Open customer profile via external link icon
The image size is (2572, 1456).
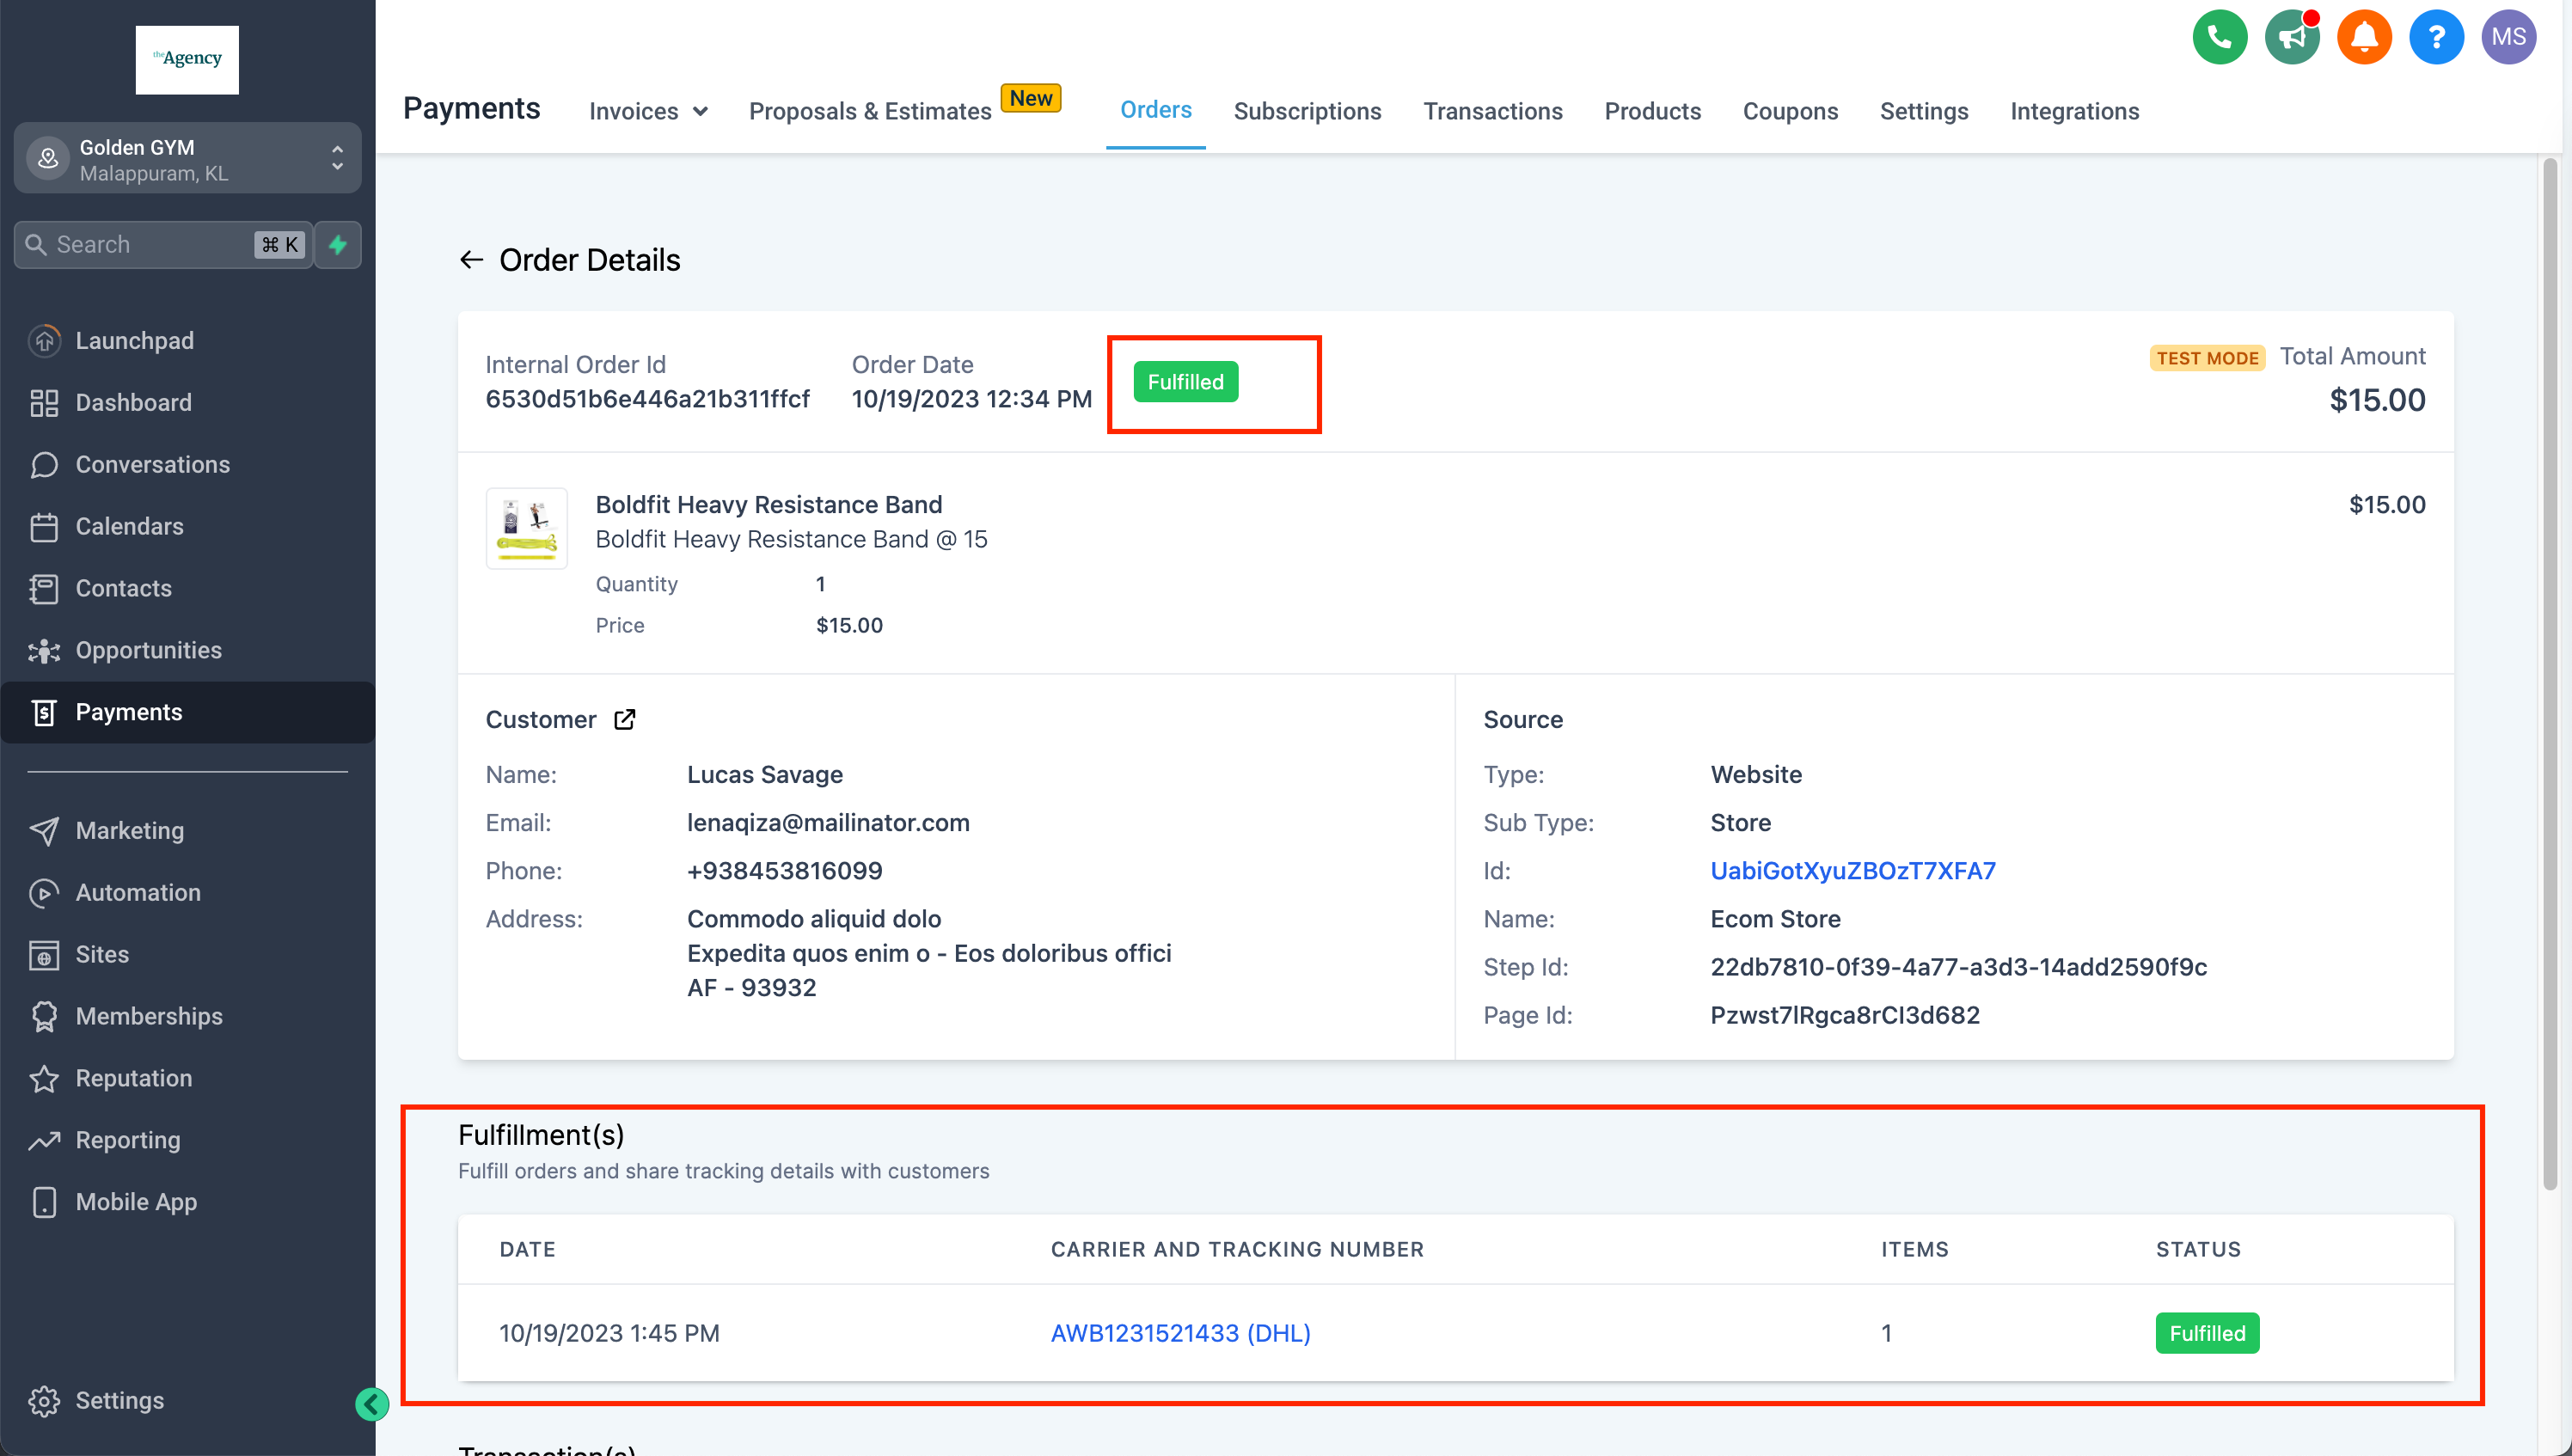click(624, 720)
